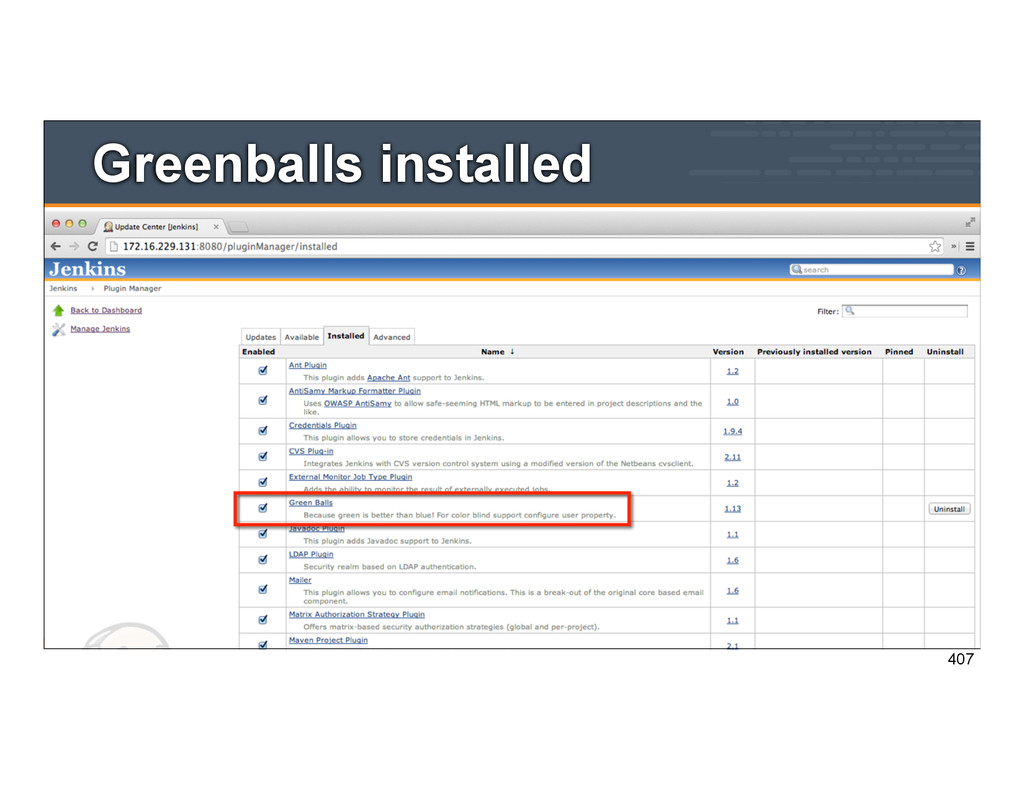Switch to the Available tab
The image size is (1024, 791).
pyautogui.click(x=302, y=337)
